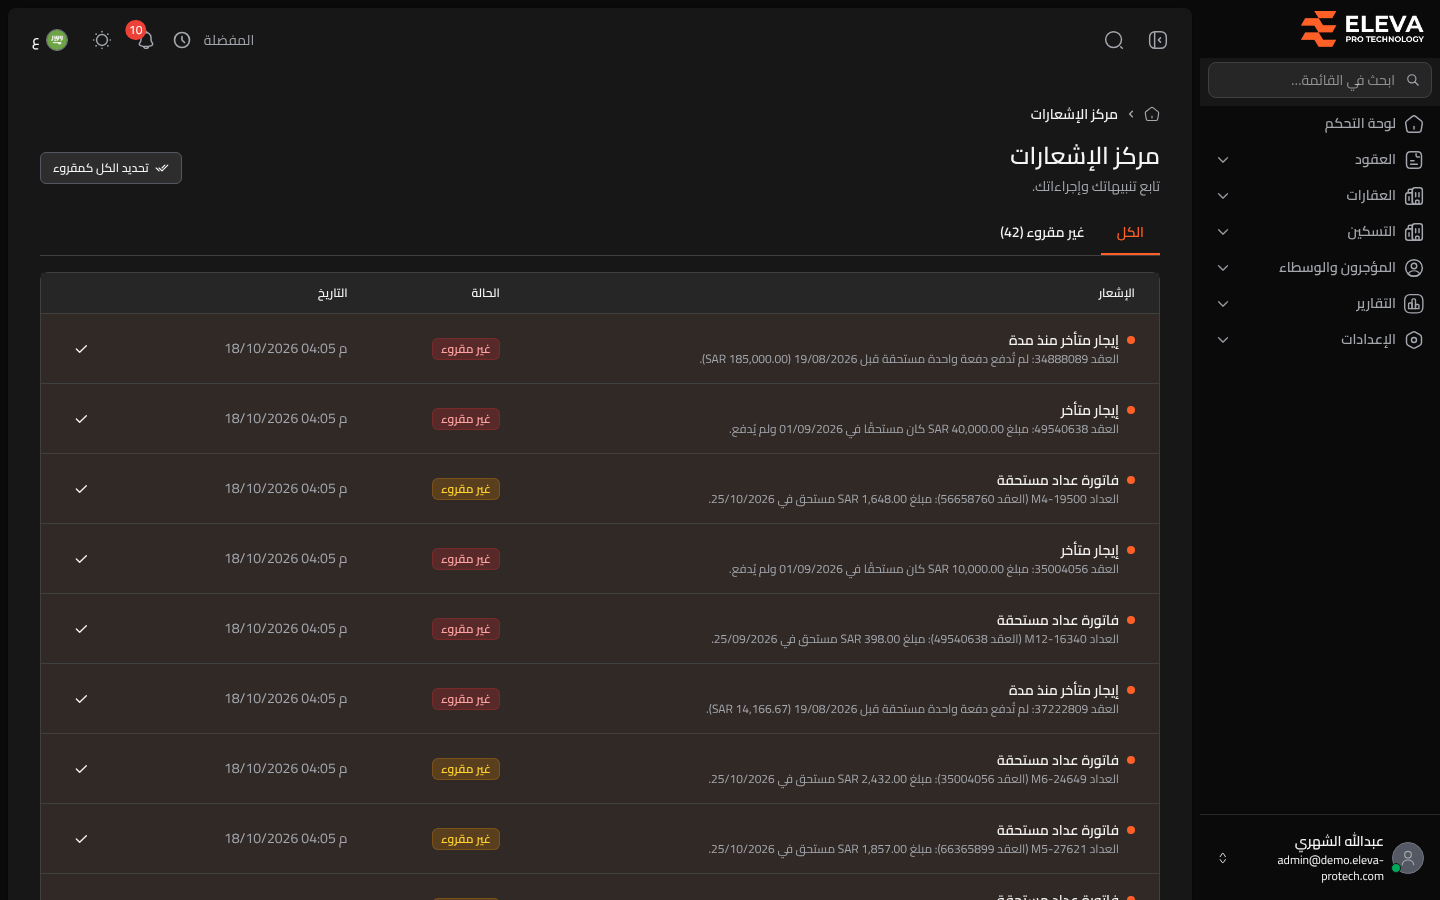Mark contract 35004056 overdue rent notification read
1440x900 pixels.
point(81,559)
